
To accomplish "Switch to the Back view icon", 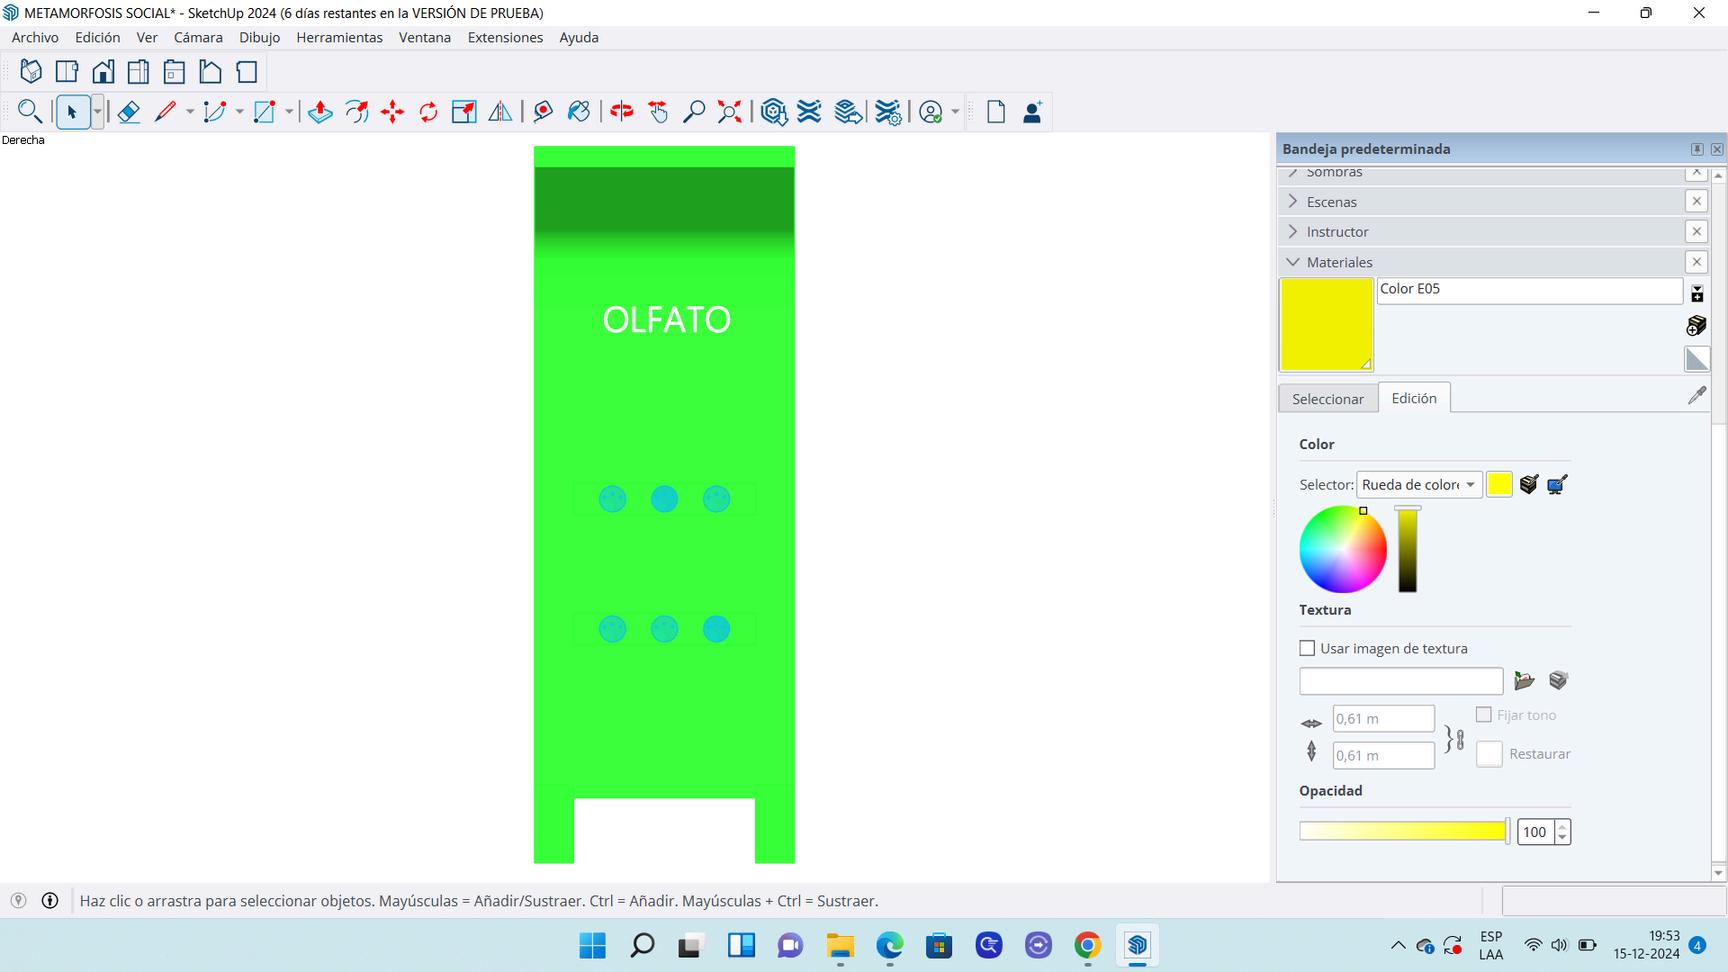I will coord(175,72).
